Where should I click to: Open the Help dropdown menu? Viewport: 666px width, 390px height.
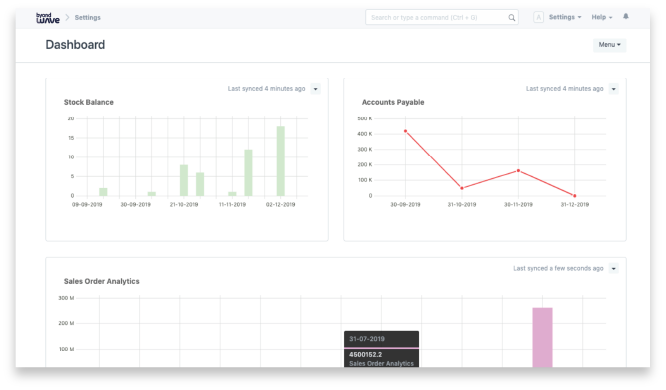tap(602, 17)
